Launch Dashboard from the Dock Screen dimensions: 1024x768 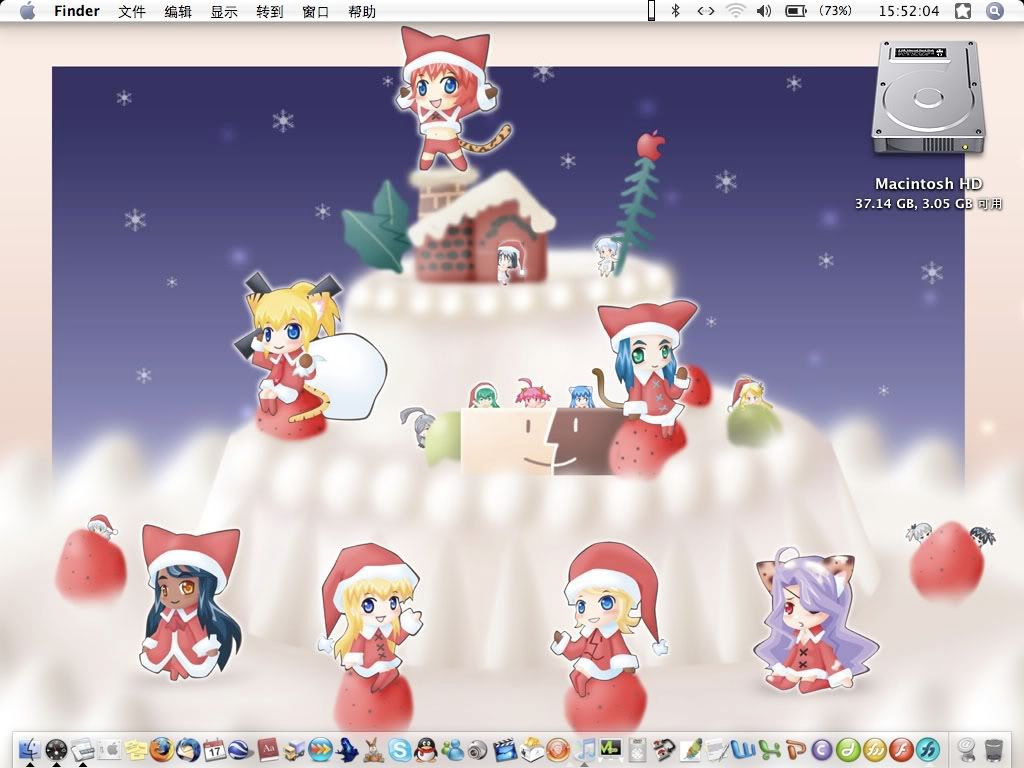click(56, 750)
